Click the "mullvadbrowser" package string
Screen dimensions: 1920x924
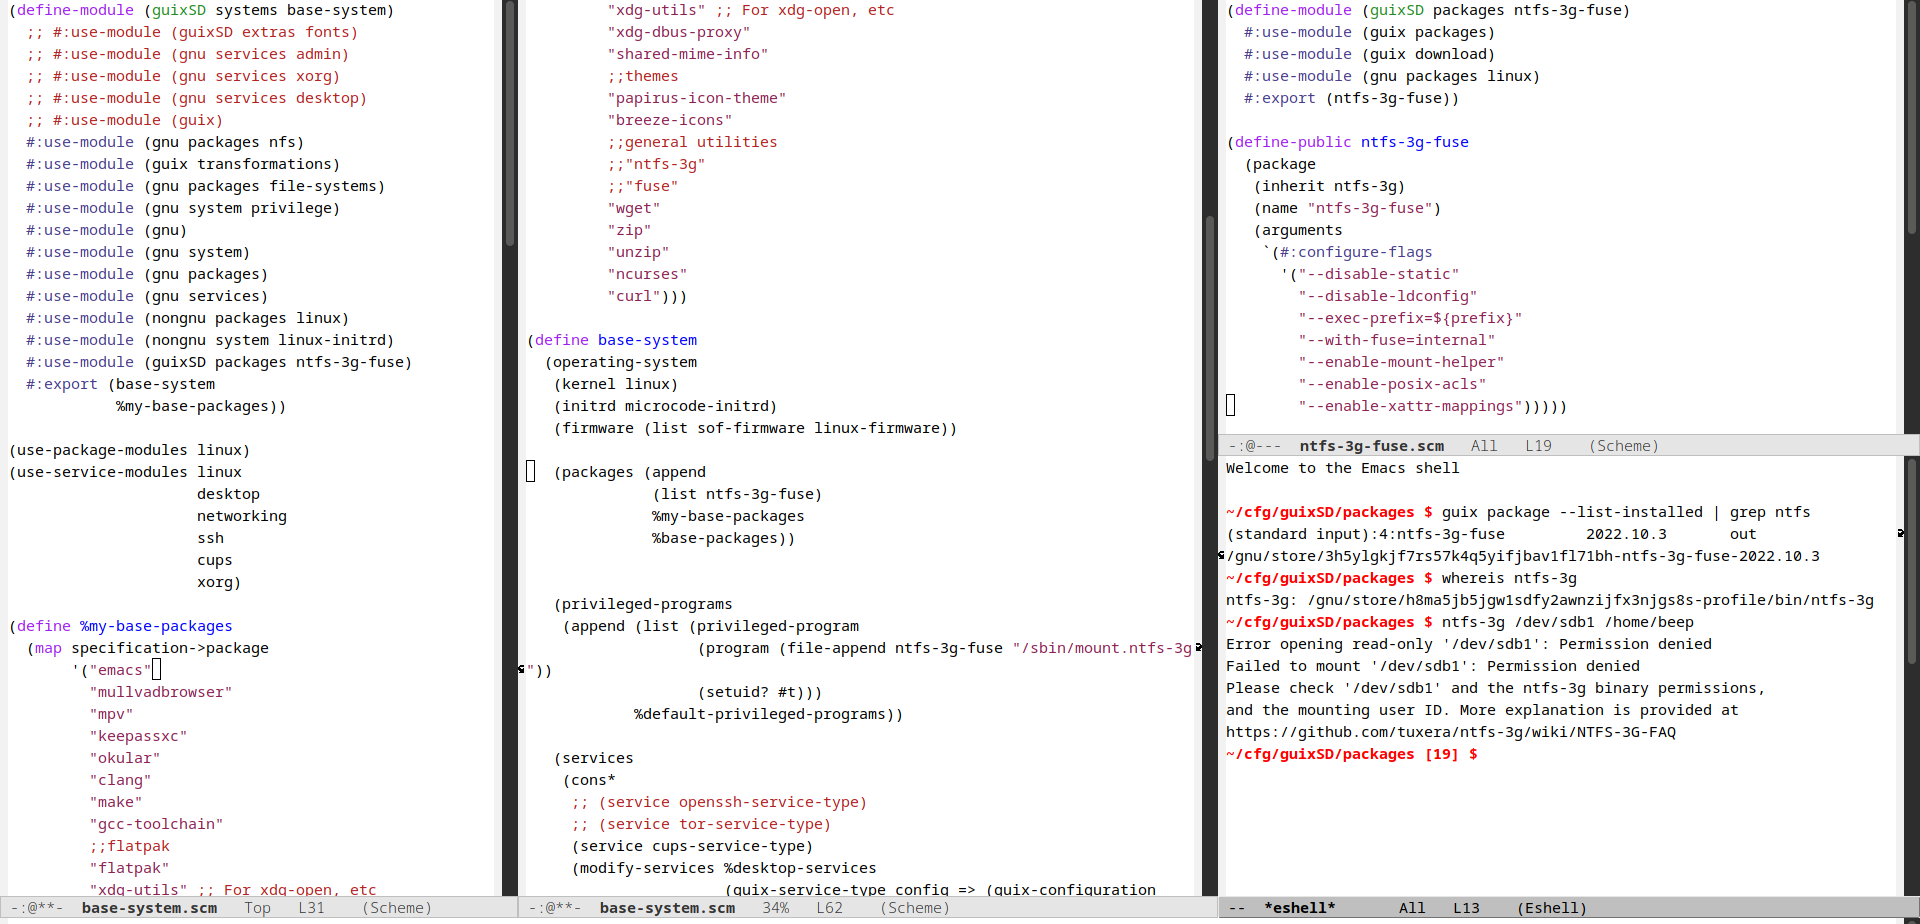161,692
